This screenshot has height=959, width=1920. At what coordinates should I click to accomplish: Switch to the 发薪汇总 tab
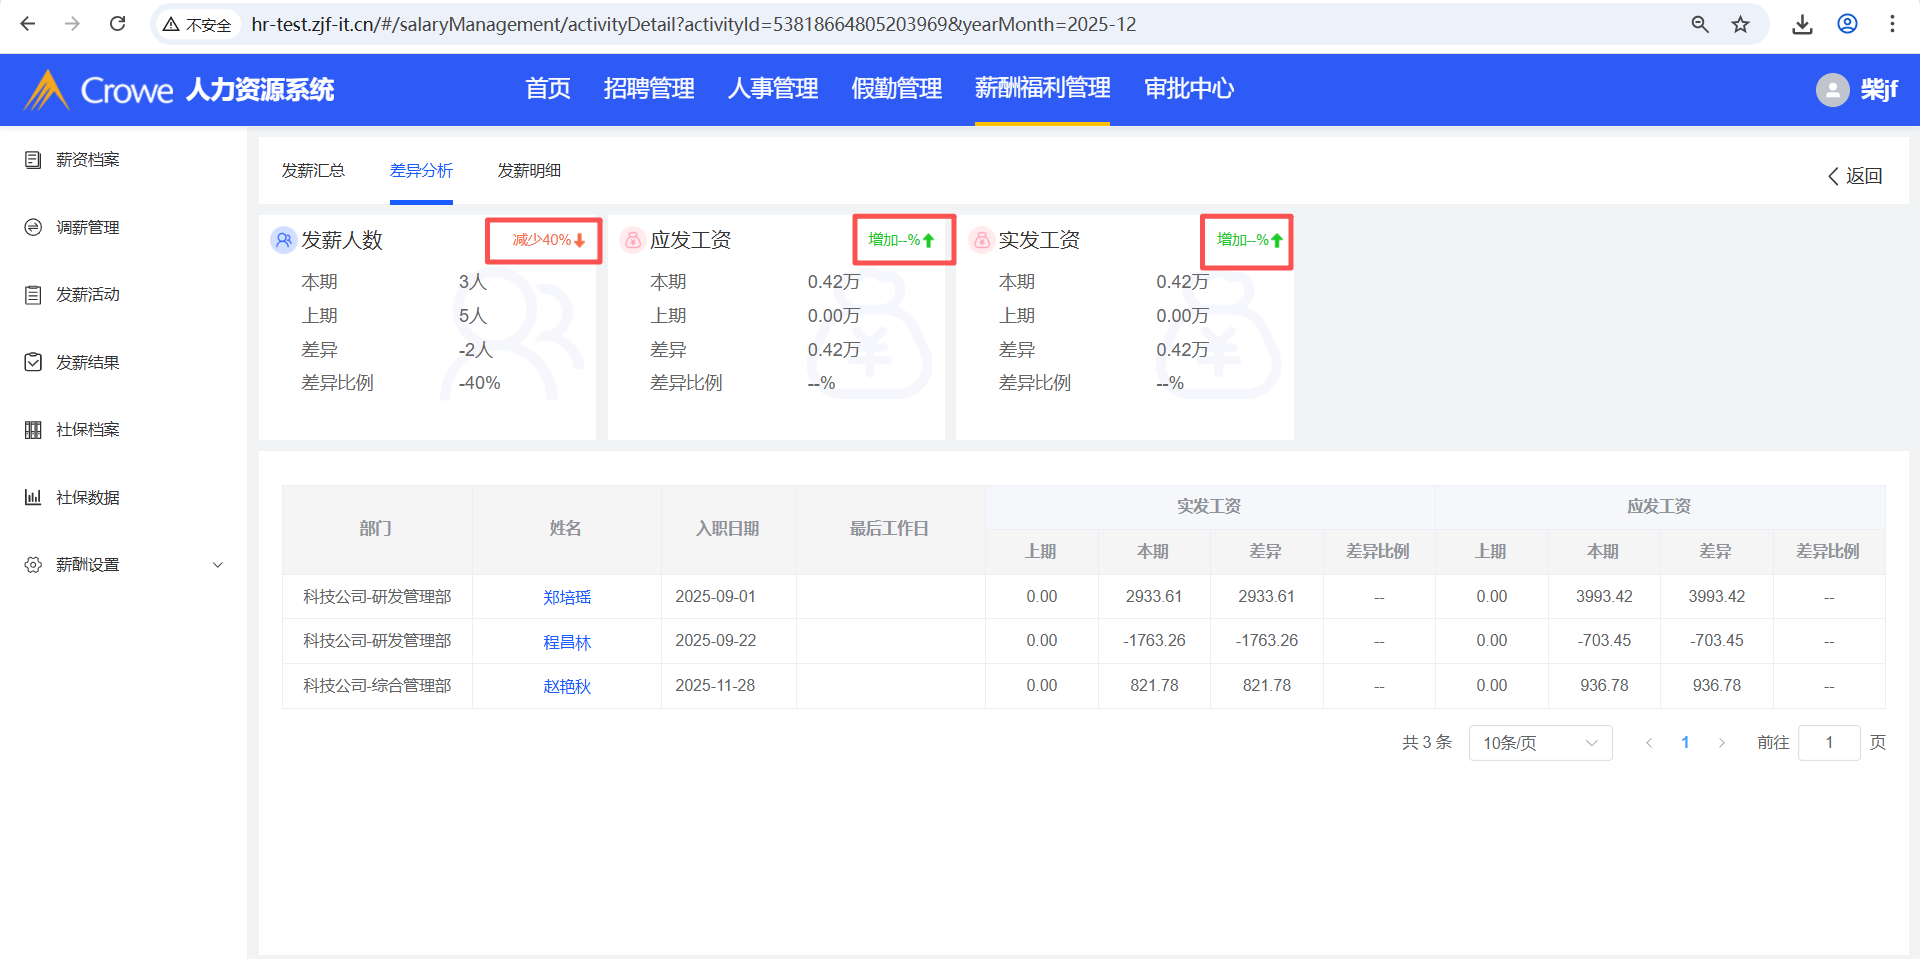(x=313, y=171)
